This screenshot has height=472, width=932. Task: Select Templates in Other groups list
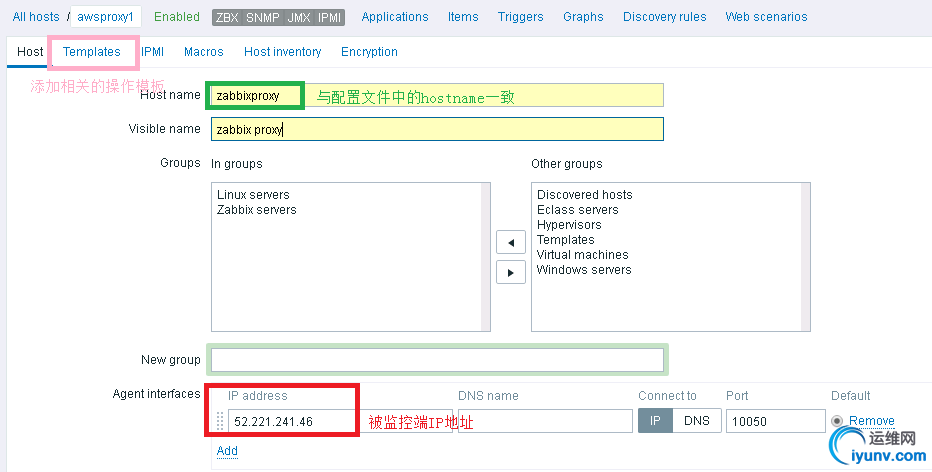tap(565, 240)
